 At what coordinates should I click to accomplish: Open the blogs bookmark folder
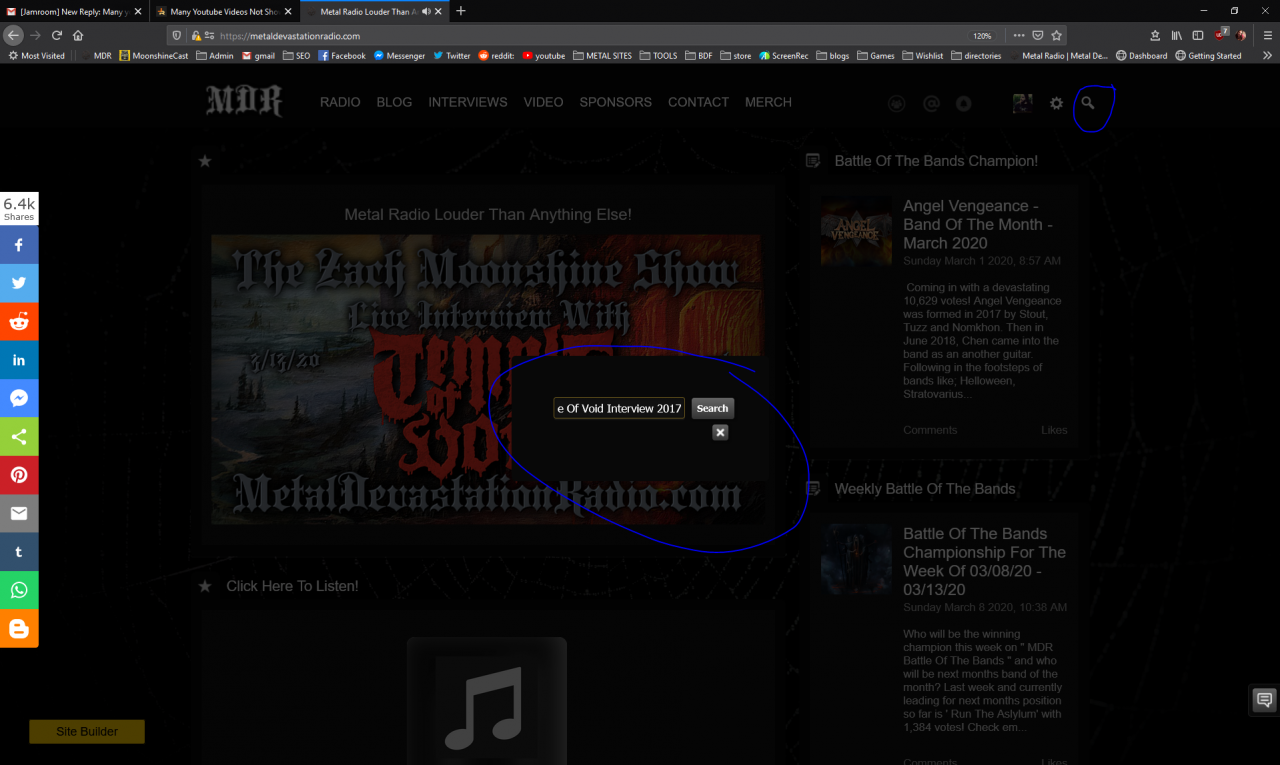coord(832,56)
